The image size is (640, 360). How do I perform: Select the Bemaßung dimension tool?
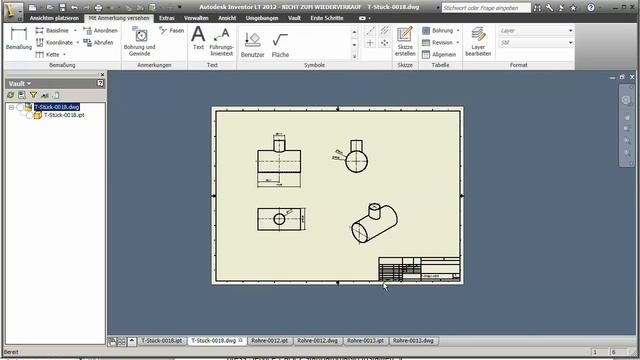click(19, 38)
